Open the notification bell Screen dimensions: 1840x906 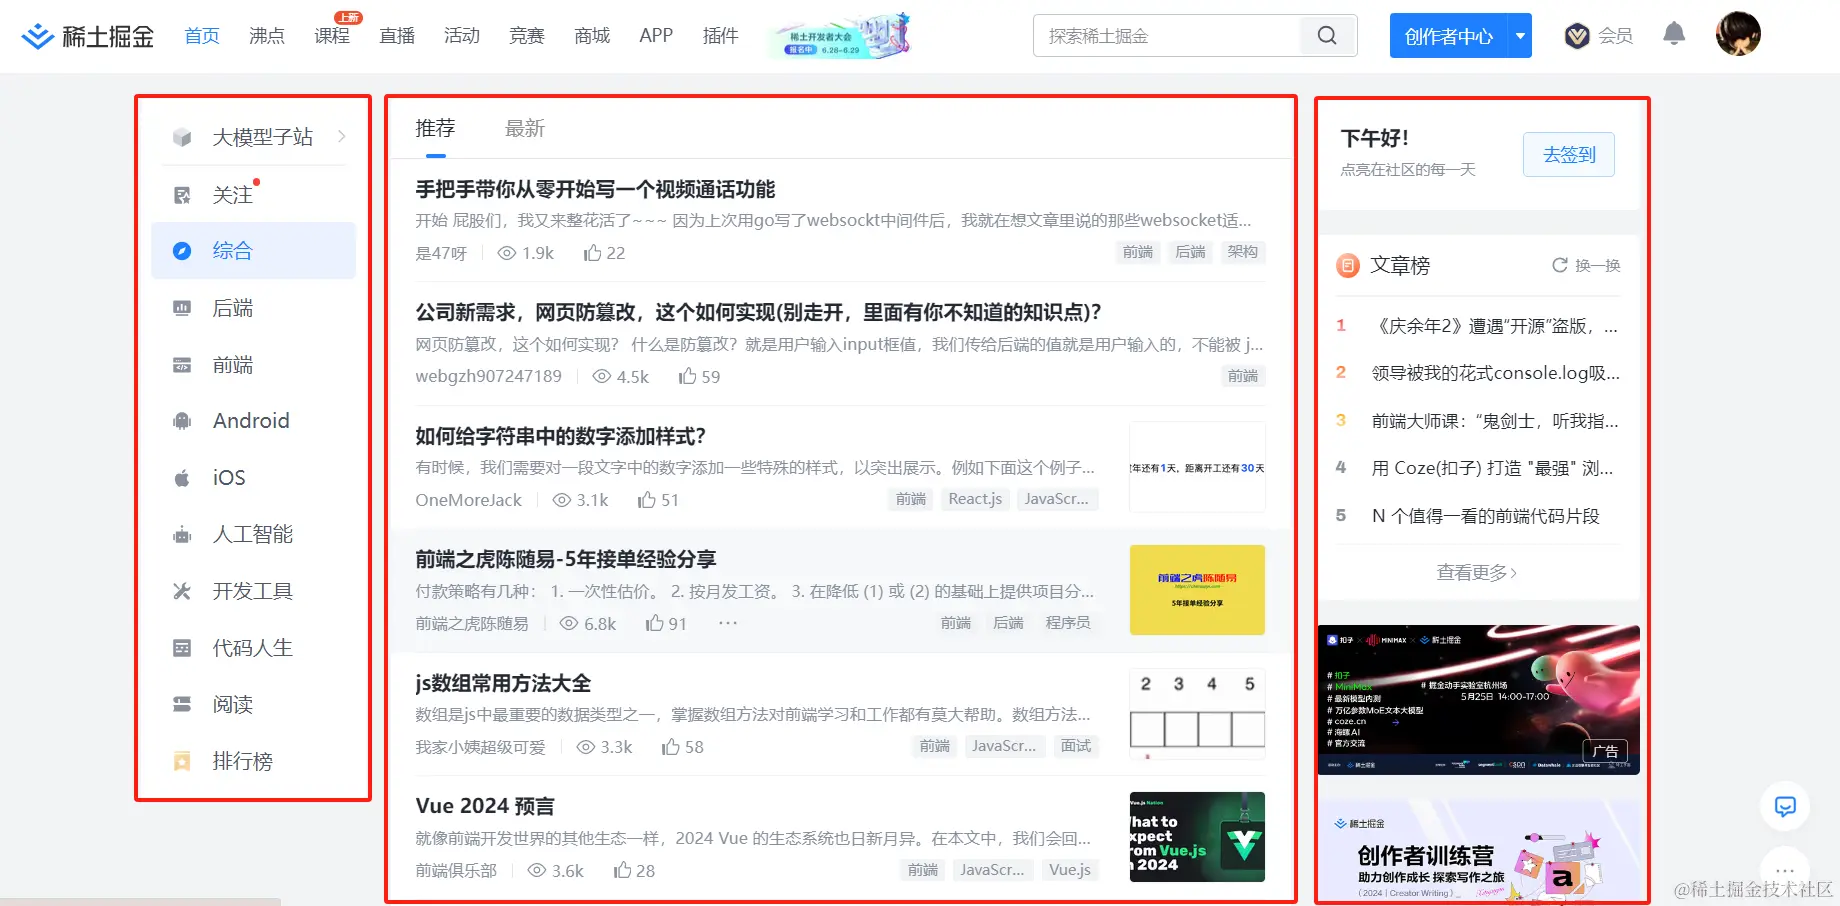pos(1674,34)
